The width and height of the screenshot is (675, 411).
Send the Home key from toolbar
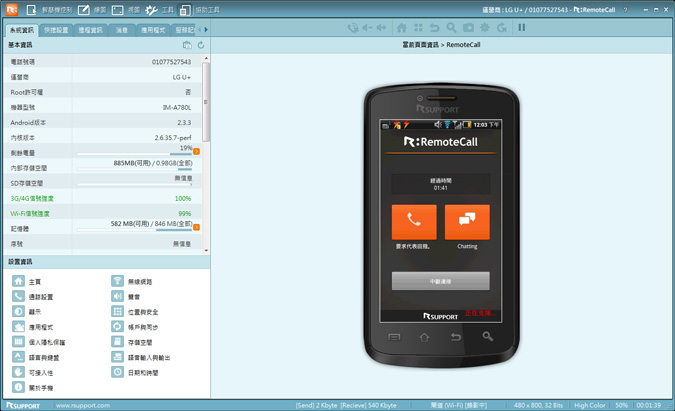[401, 28]
